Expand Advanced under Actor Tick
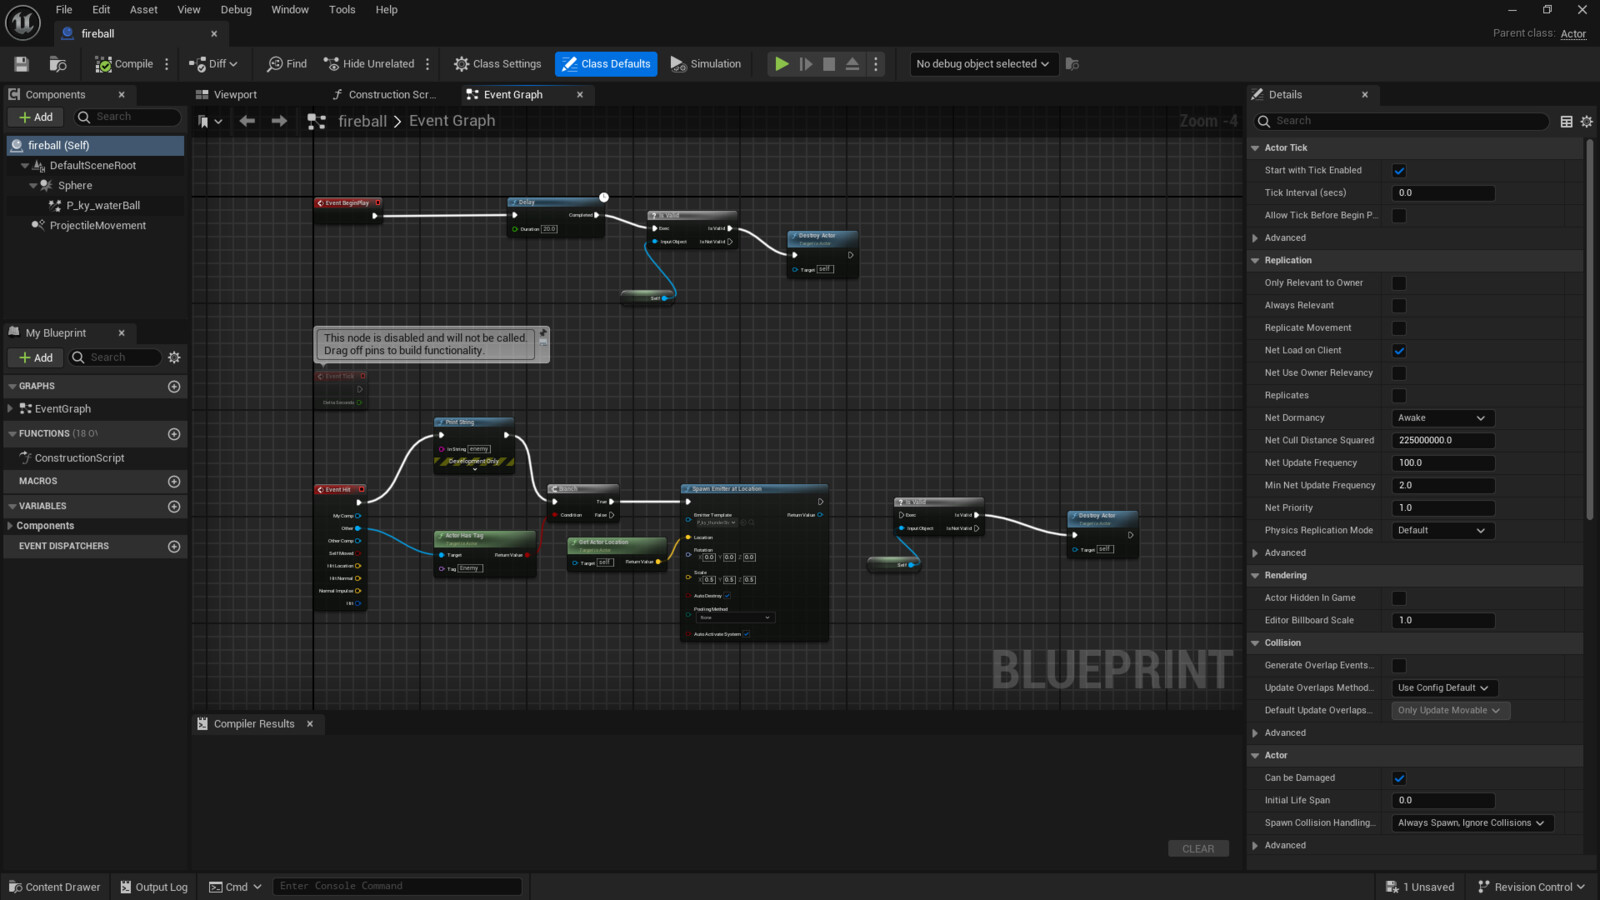Image resolution: width=1600 pixels, height=900 pixels. tap(1255, 238)
